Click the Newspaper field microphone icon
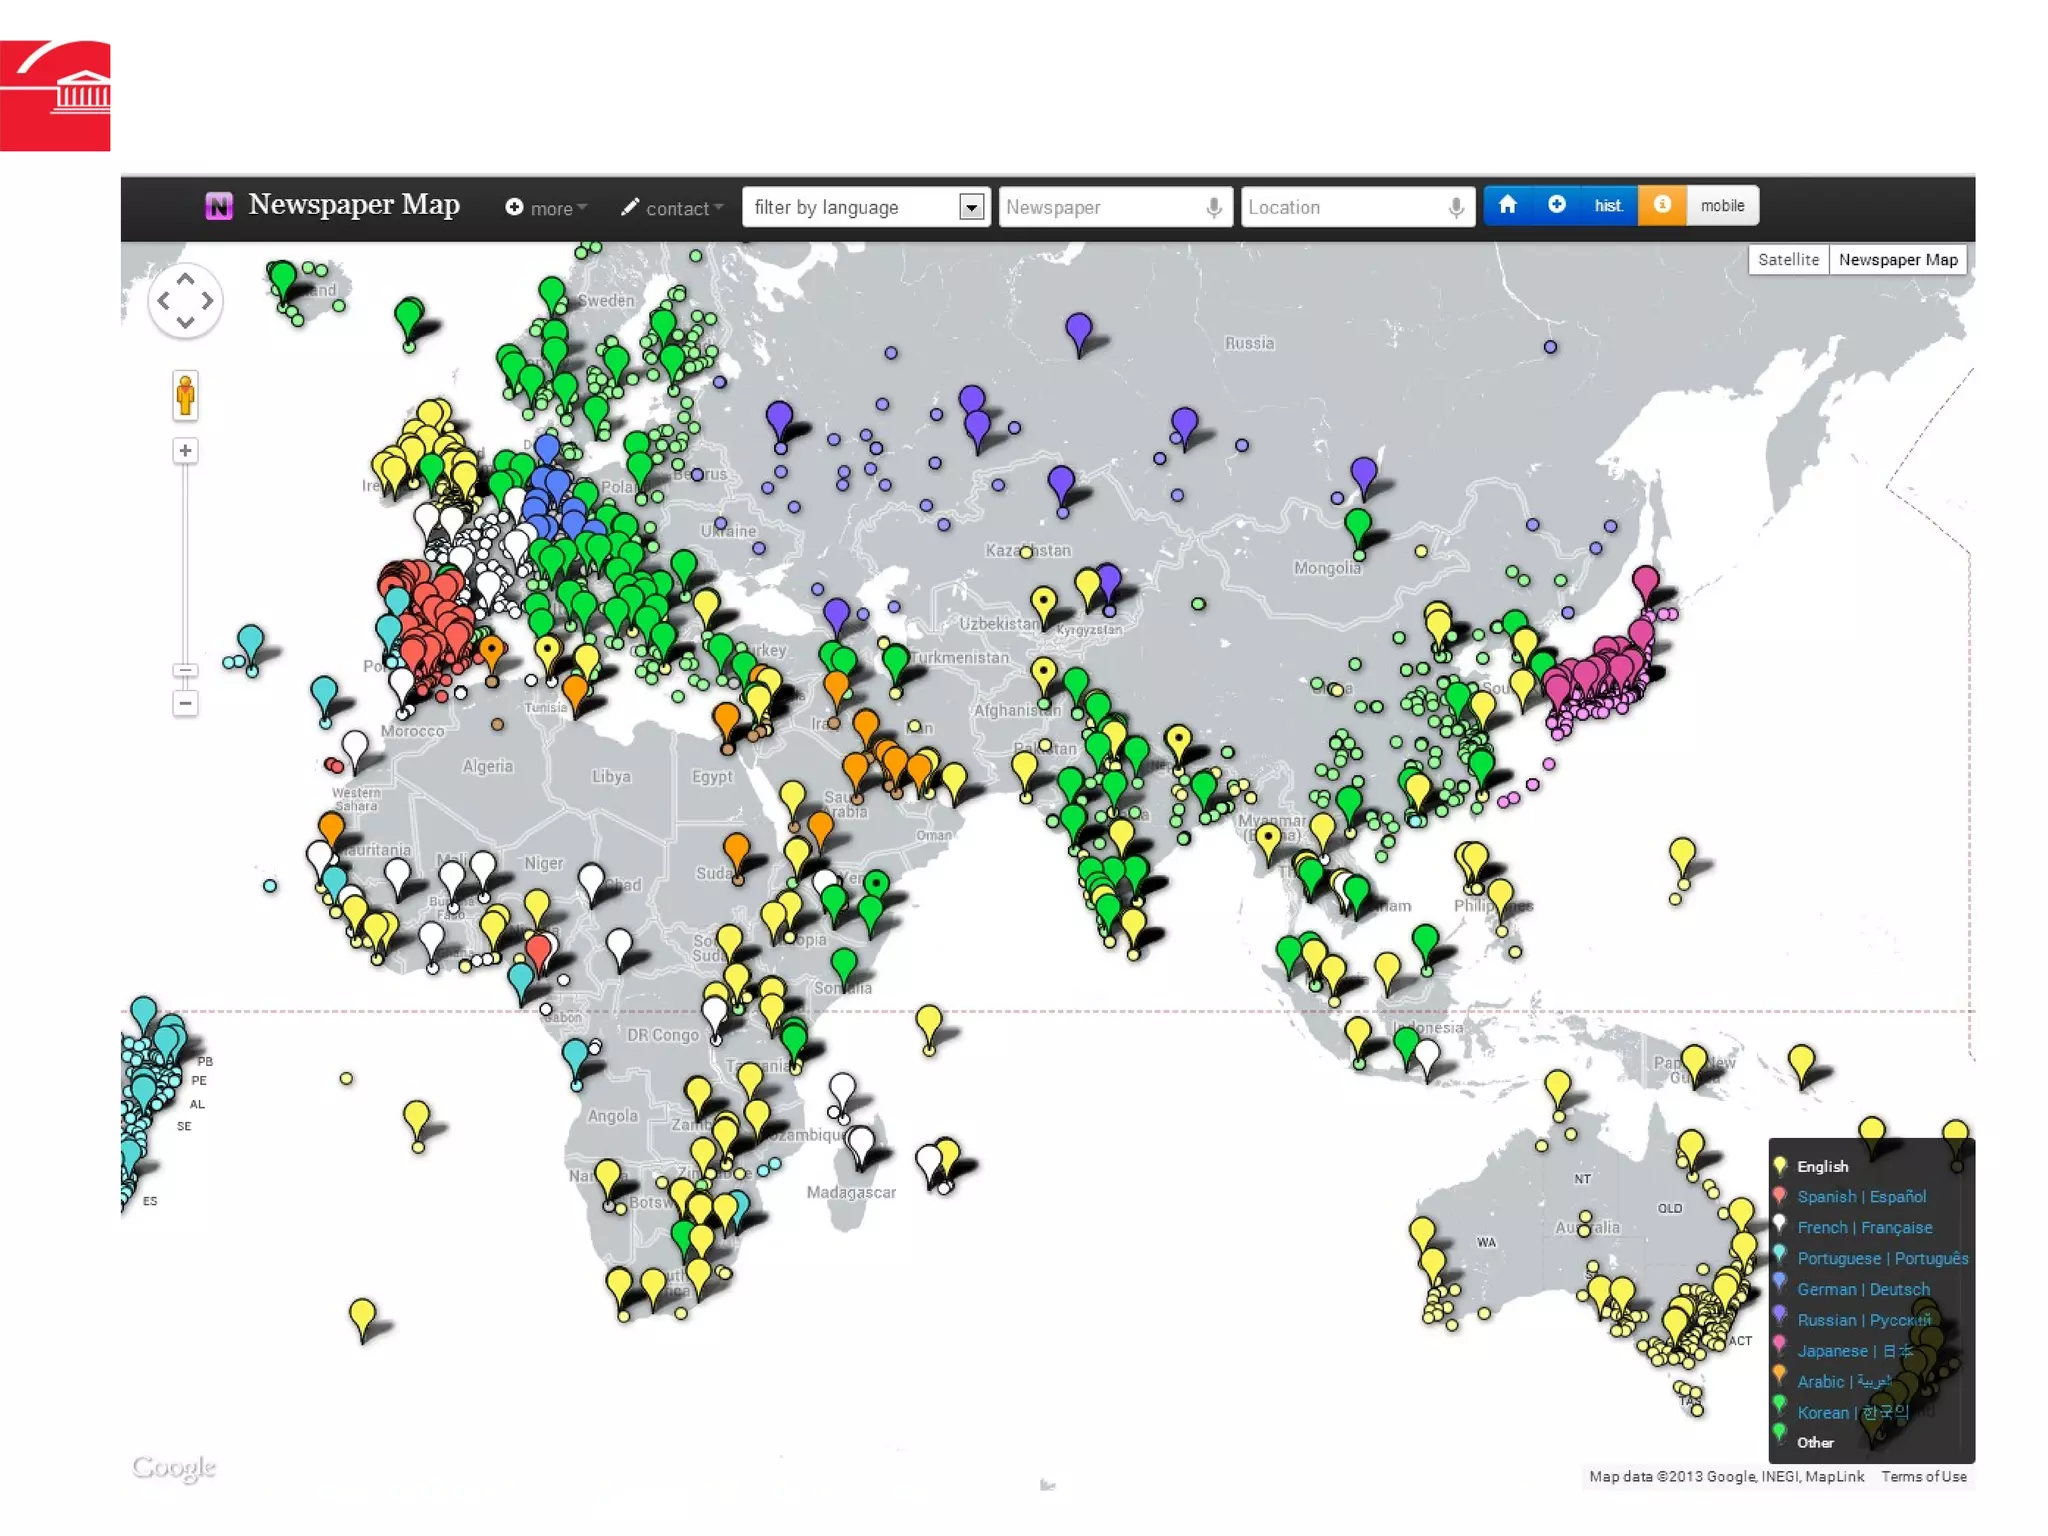 1213,208
